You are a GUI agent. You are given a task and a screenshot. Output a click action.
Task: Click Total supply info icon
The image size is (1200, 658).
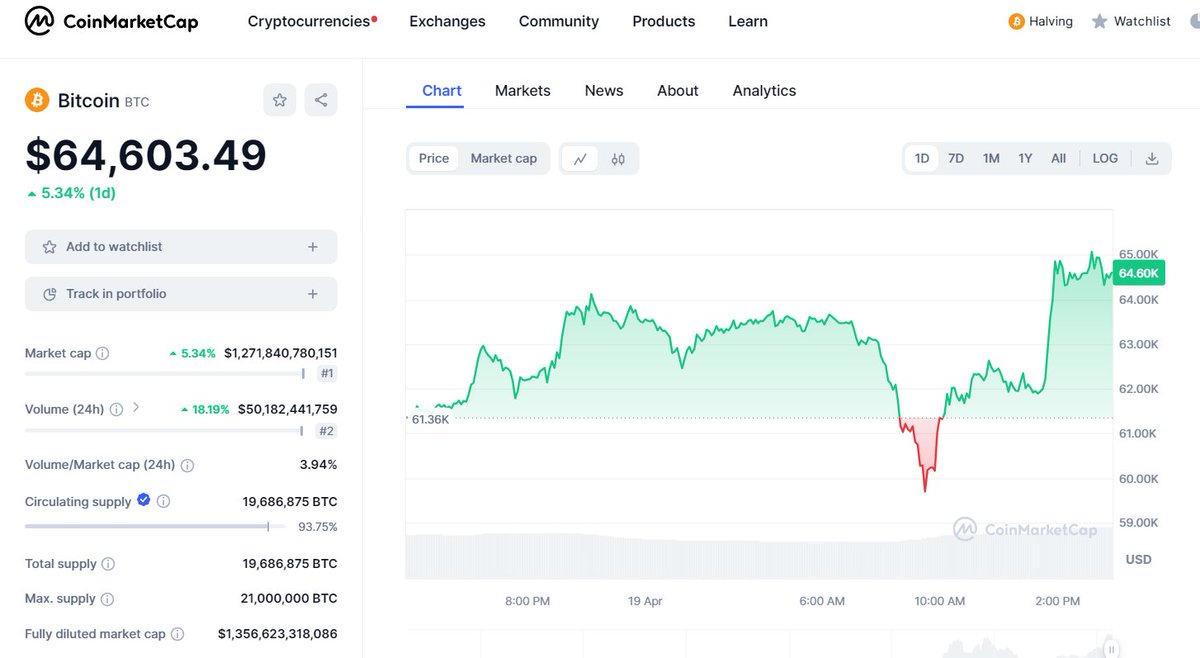[x=108, y=564]
